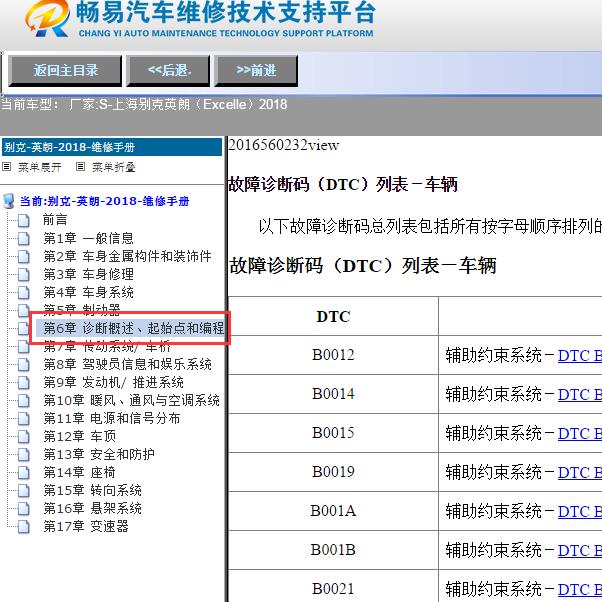Click the page icon beside 第10章
Screen dimensions: 602x602
(24, 400)
